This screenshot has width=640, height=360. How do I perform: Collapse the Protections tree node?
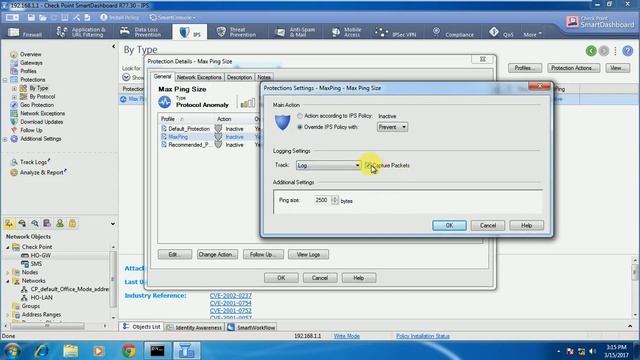tap(5, 80)
